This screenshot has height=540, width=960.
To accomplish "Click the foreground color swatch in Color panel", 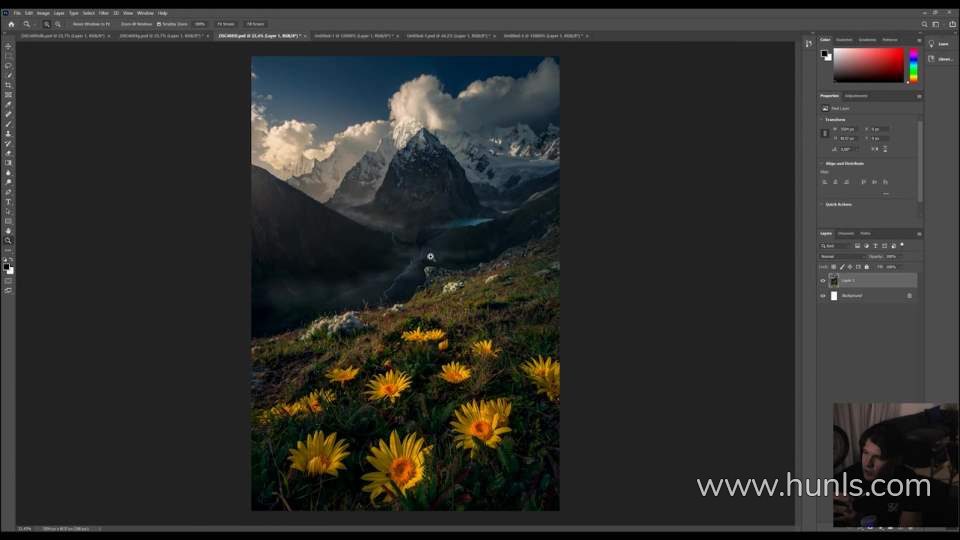I will click(824, 53).
